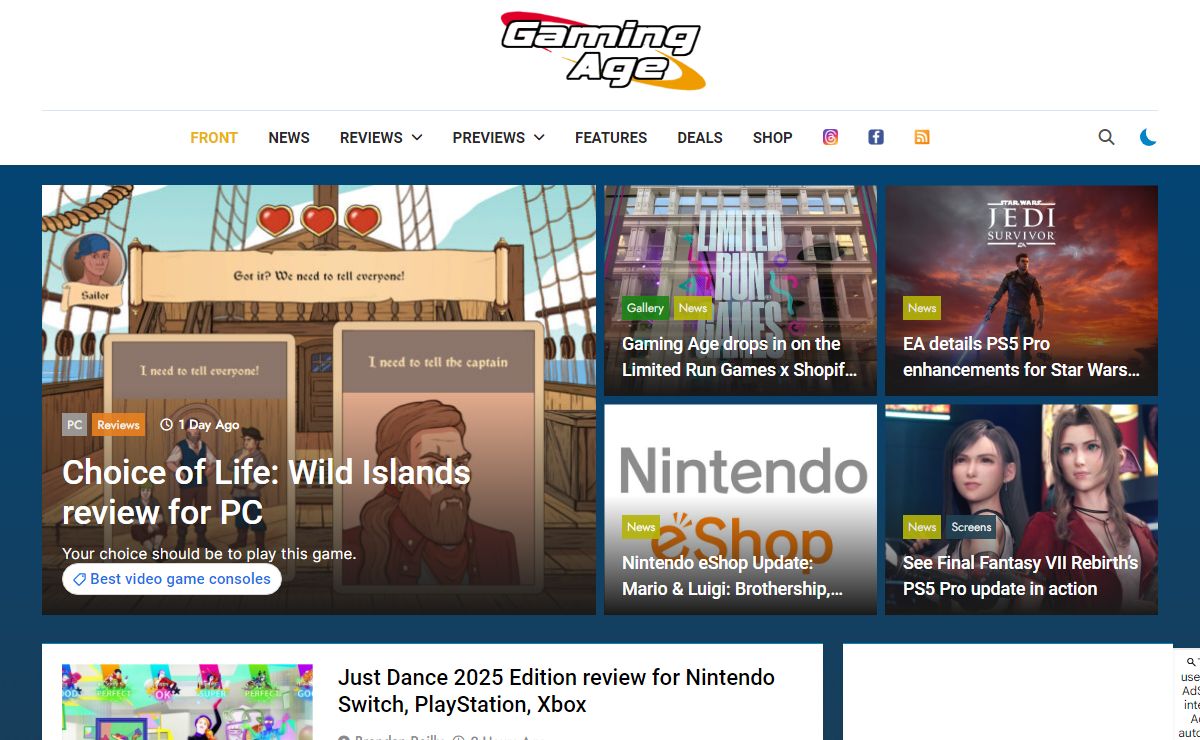1200x740 pixels.
Task: Open the Previews menu item
Action: click(x=489, y=137)
